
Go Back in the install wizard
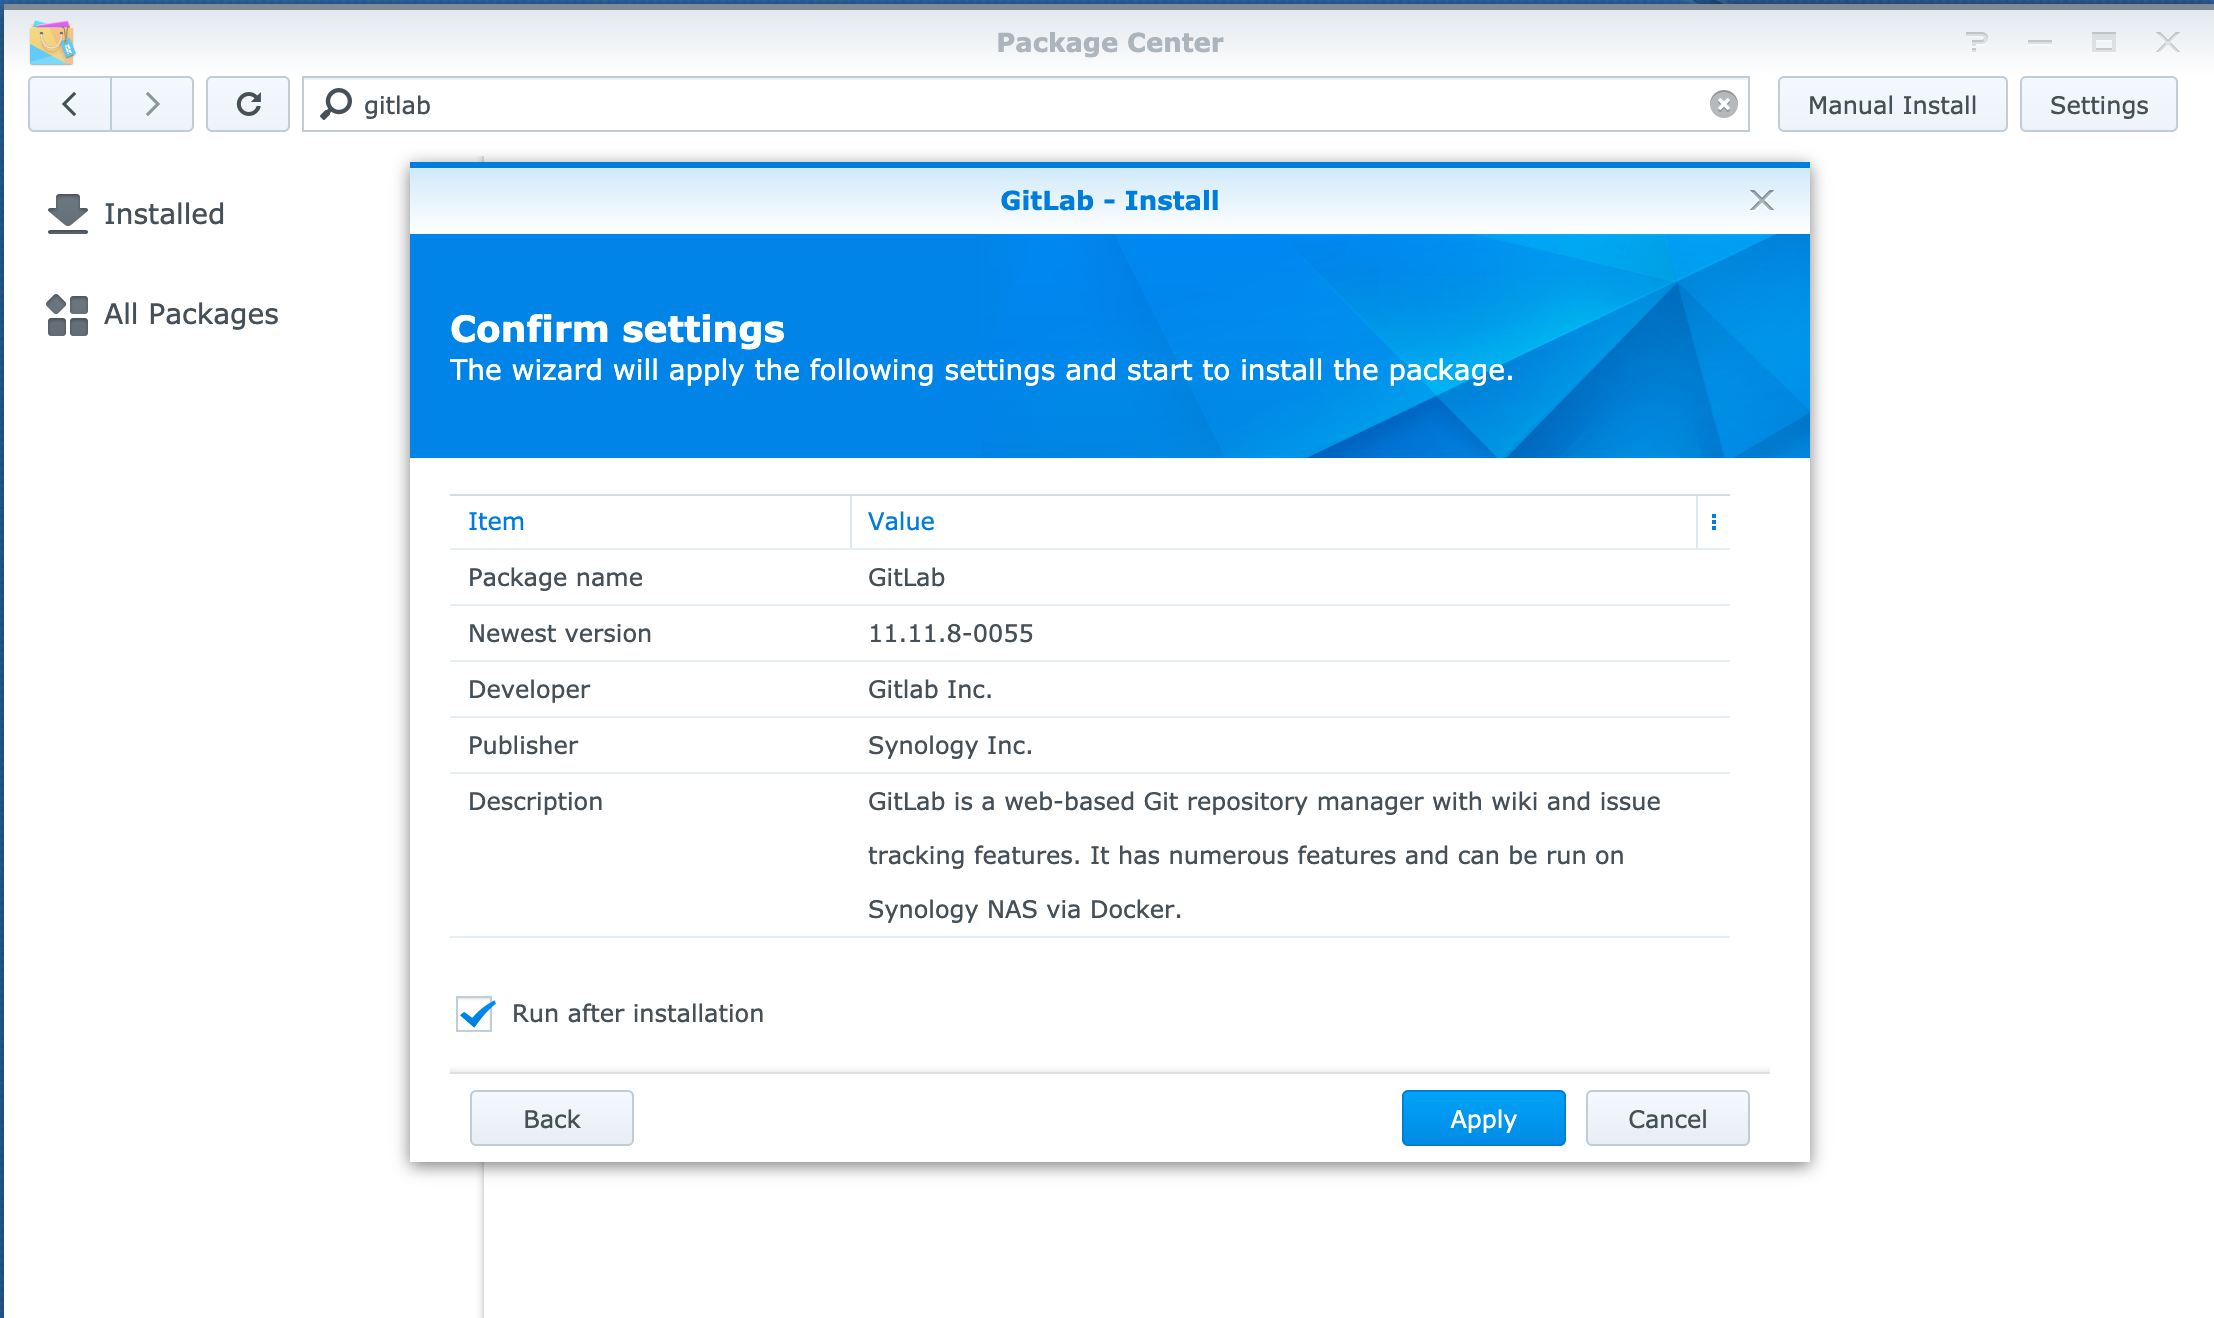tap(551, 1118)
